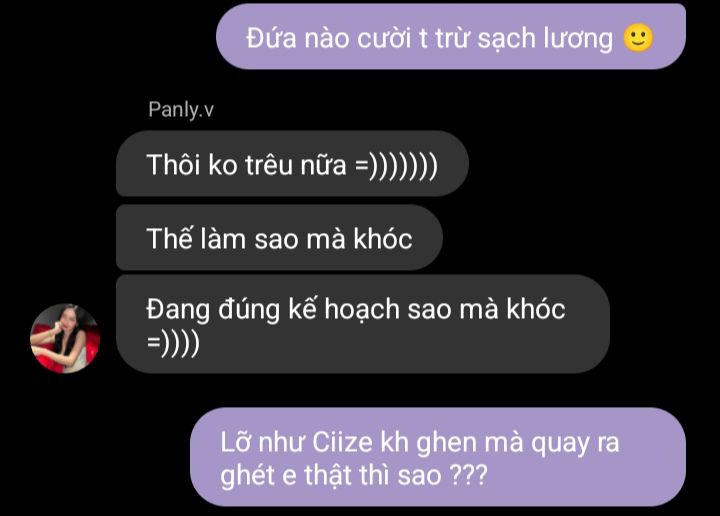The image size is (720, 516).
Task: Click 'Đang đúng' at the start of the third grey bubble
Action: click(213, 310)
